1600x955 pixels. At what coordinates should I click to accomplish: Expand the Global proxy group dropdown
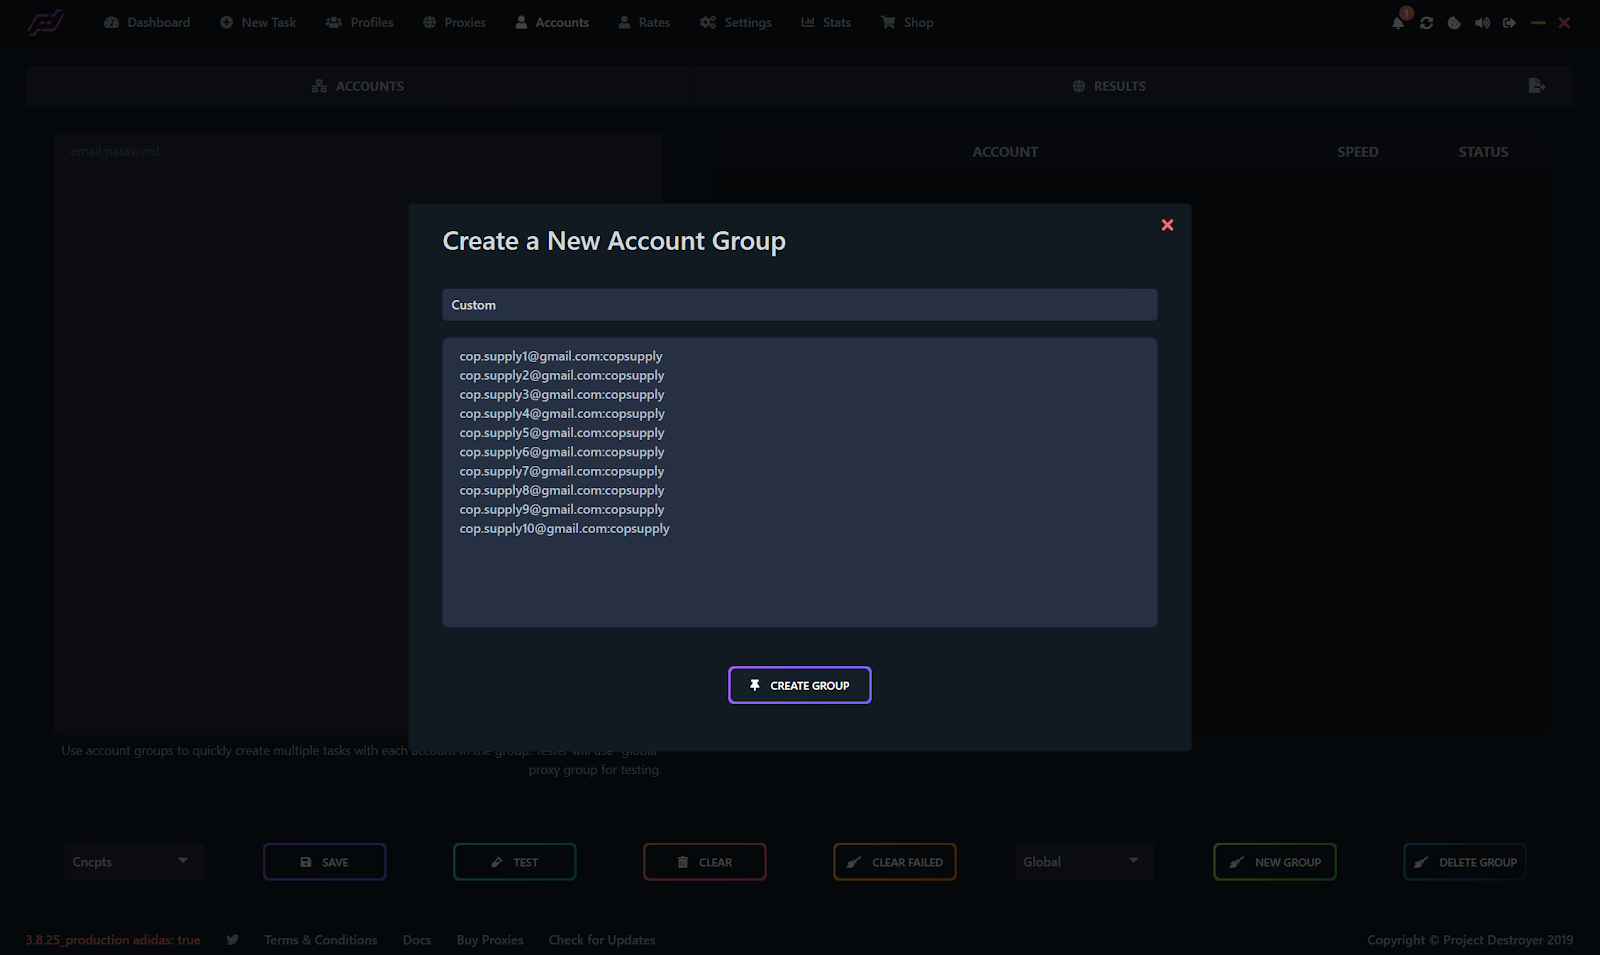click(x=1083, y=862)
